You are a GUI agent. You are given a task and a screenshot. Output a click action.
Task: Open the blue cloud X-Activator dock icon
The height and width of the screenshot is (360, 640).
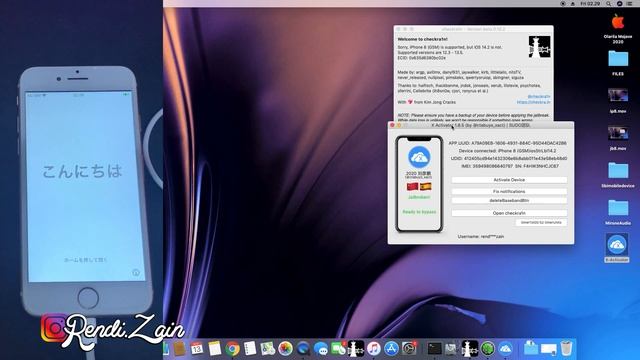pyautogui.click(x=505, y=349)
